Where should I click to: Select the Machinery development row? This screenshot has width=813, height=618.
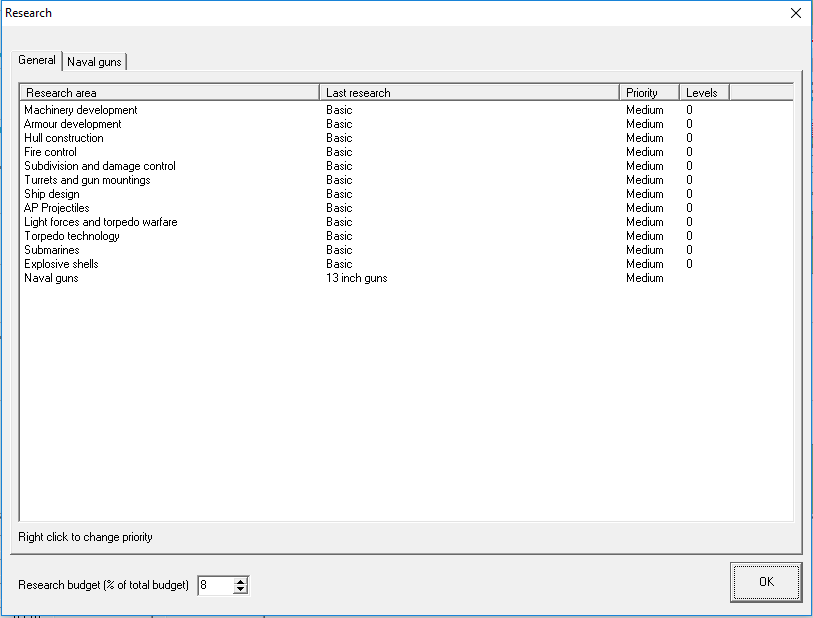[81, 110]
